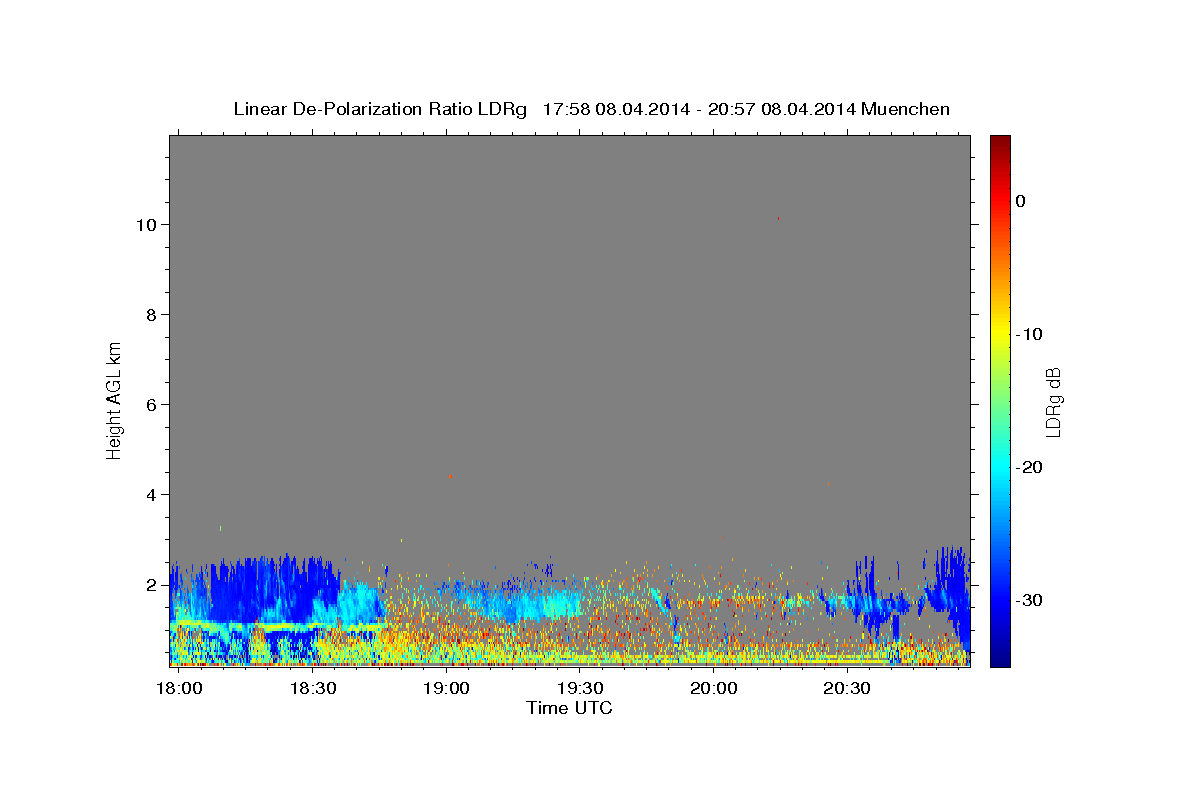The image size is (1200, 800).
Task: Click the 19:00 time tick label
Action: [446, 689]
